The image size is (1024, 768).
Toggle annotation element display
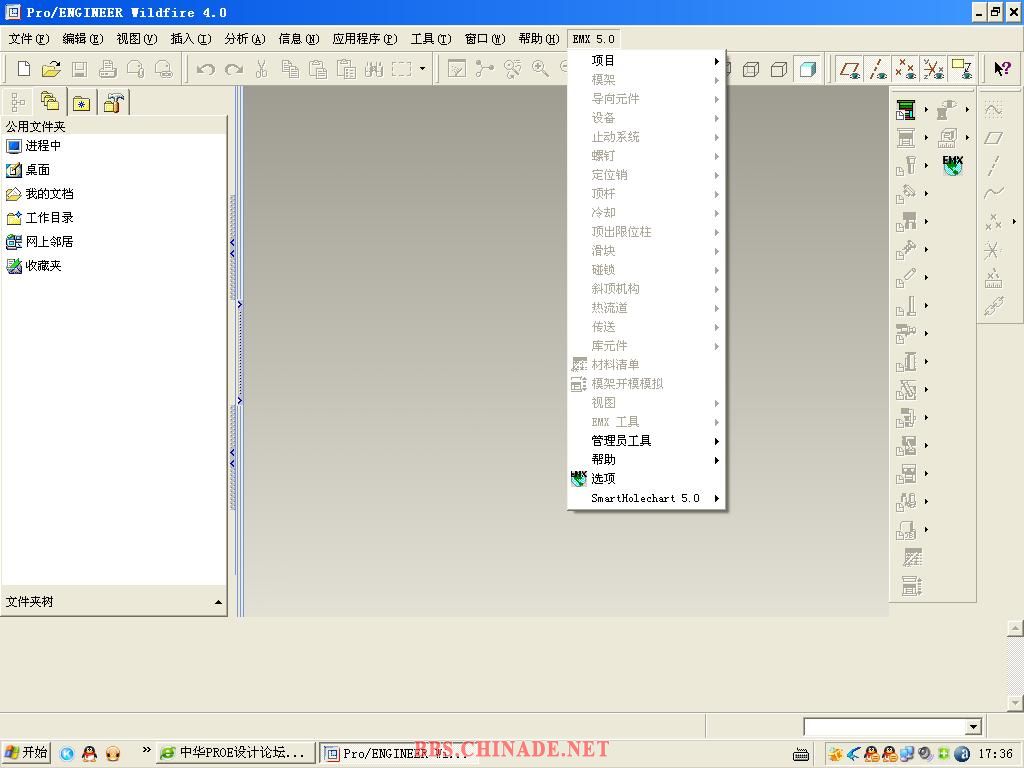pos(962,69)
